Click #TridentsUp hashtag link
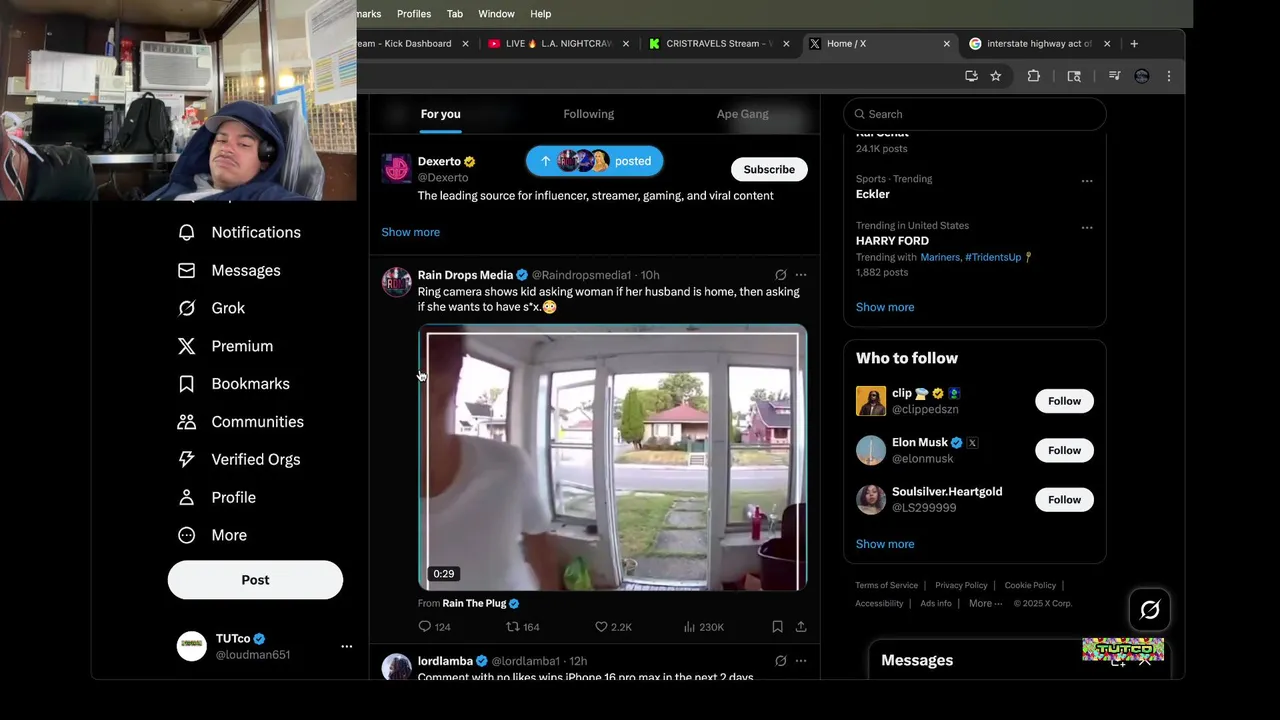 point(993,257)
